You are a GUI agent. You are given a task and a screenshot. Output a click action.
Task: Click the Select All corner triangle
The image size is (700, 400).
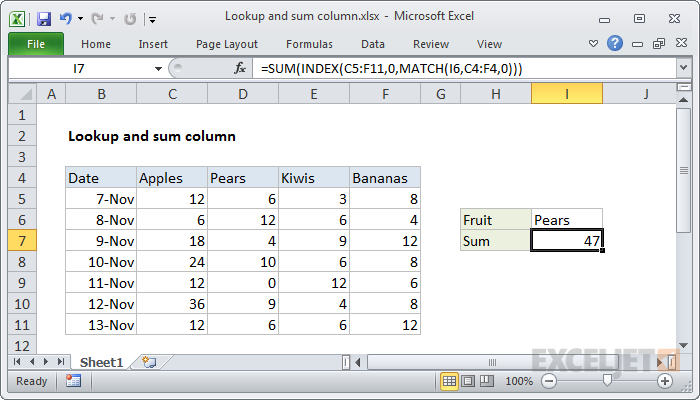pyautogui.click(x=23, y=94)
